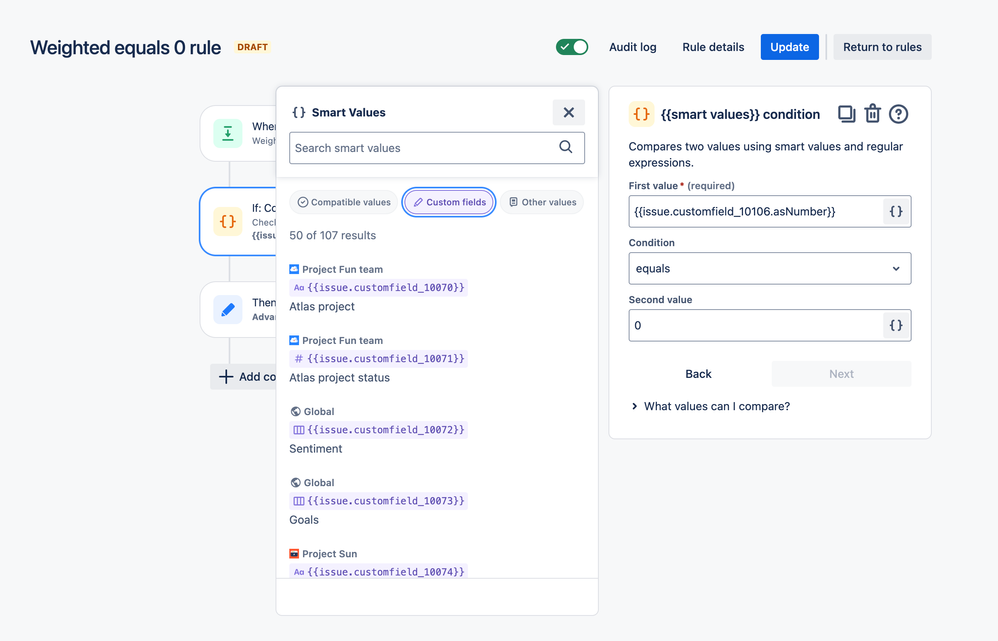Open help for the condition
Image resolution: width=998 pixels, height=641 pixels.
coord(898,114)
